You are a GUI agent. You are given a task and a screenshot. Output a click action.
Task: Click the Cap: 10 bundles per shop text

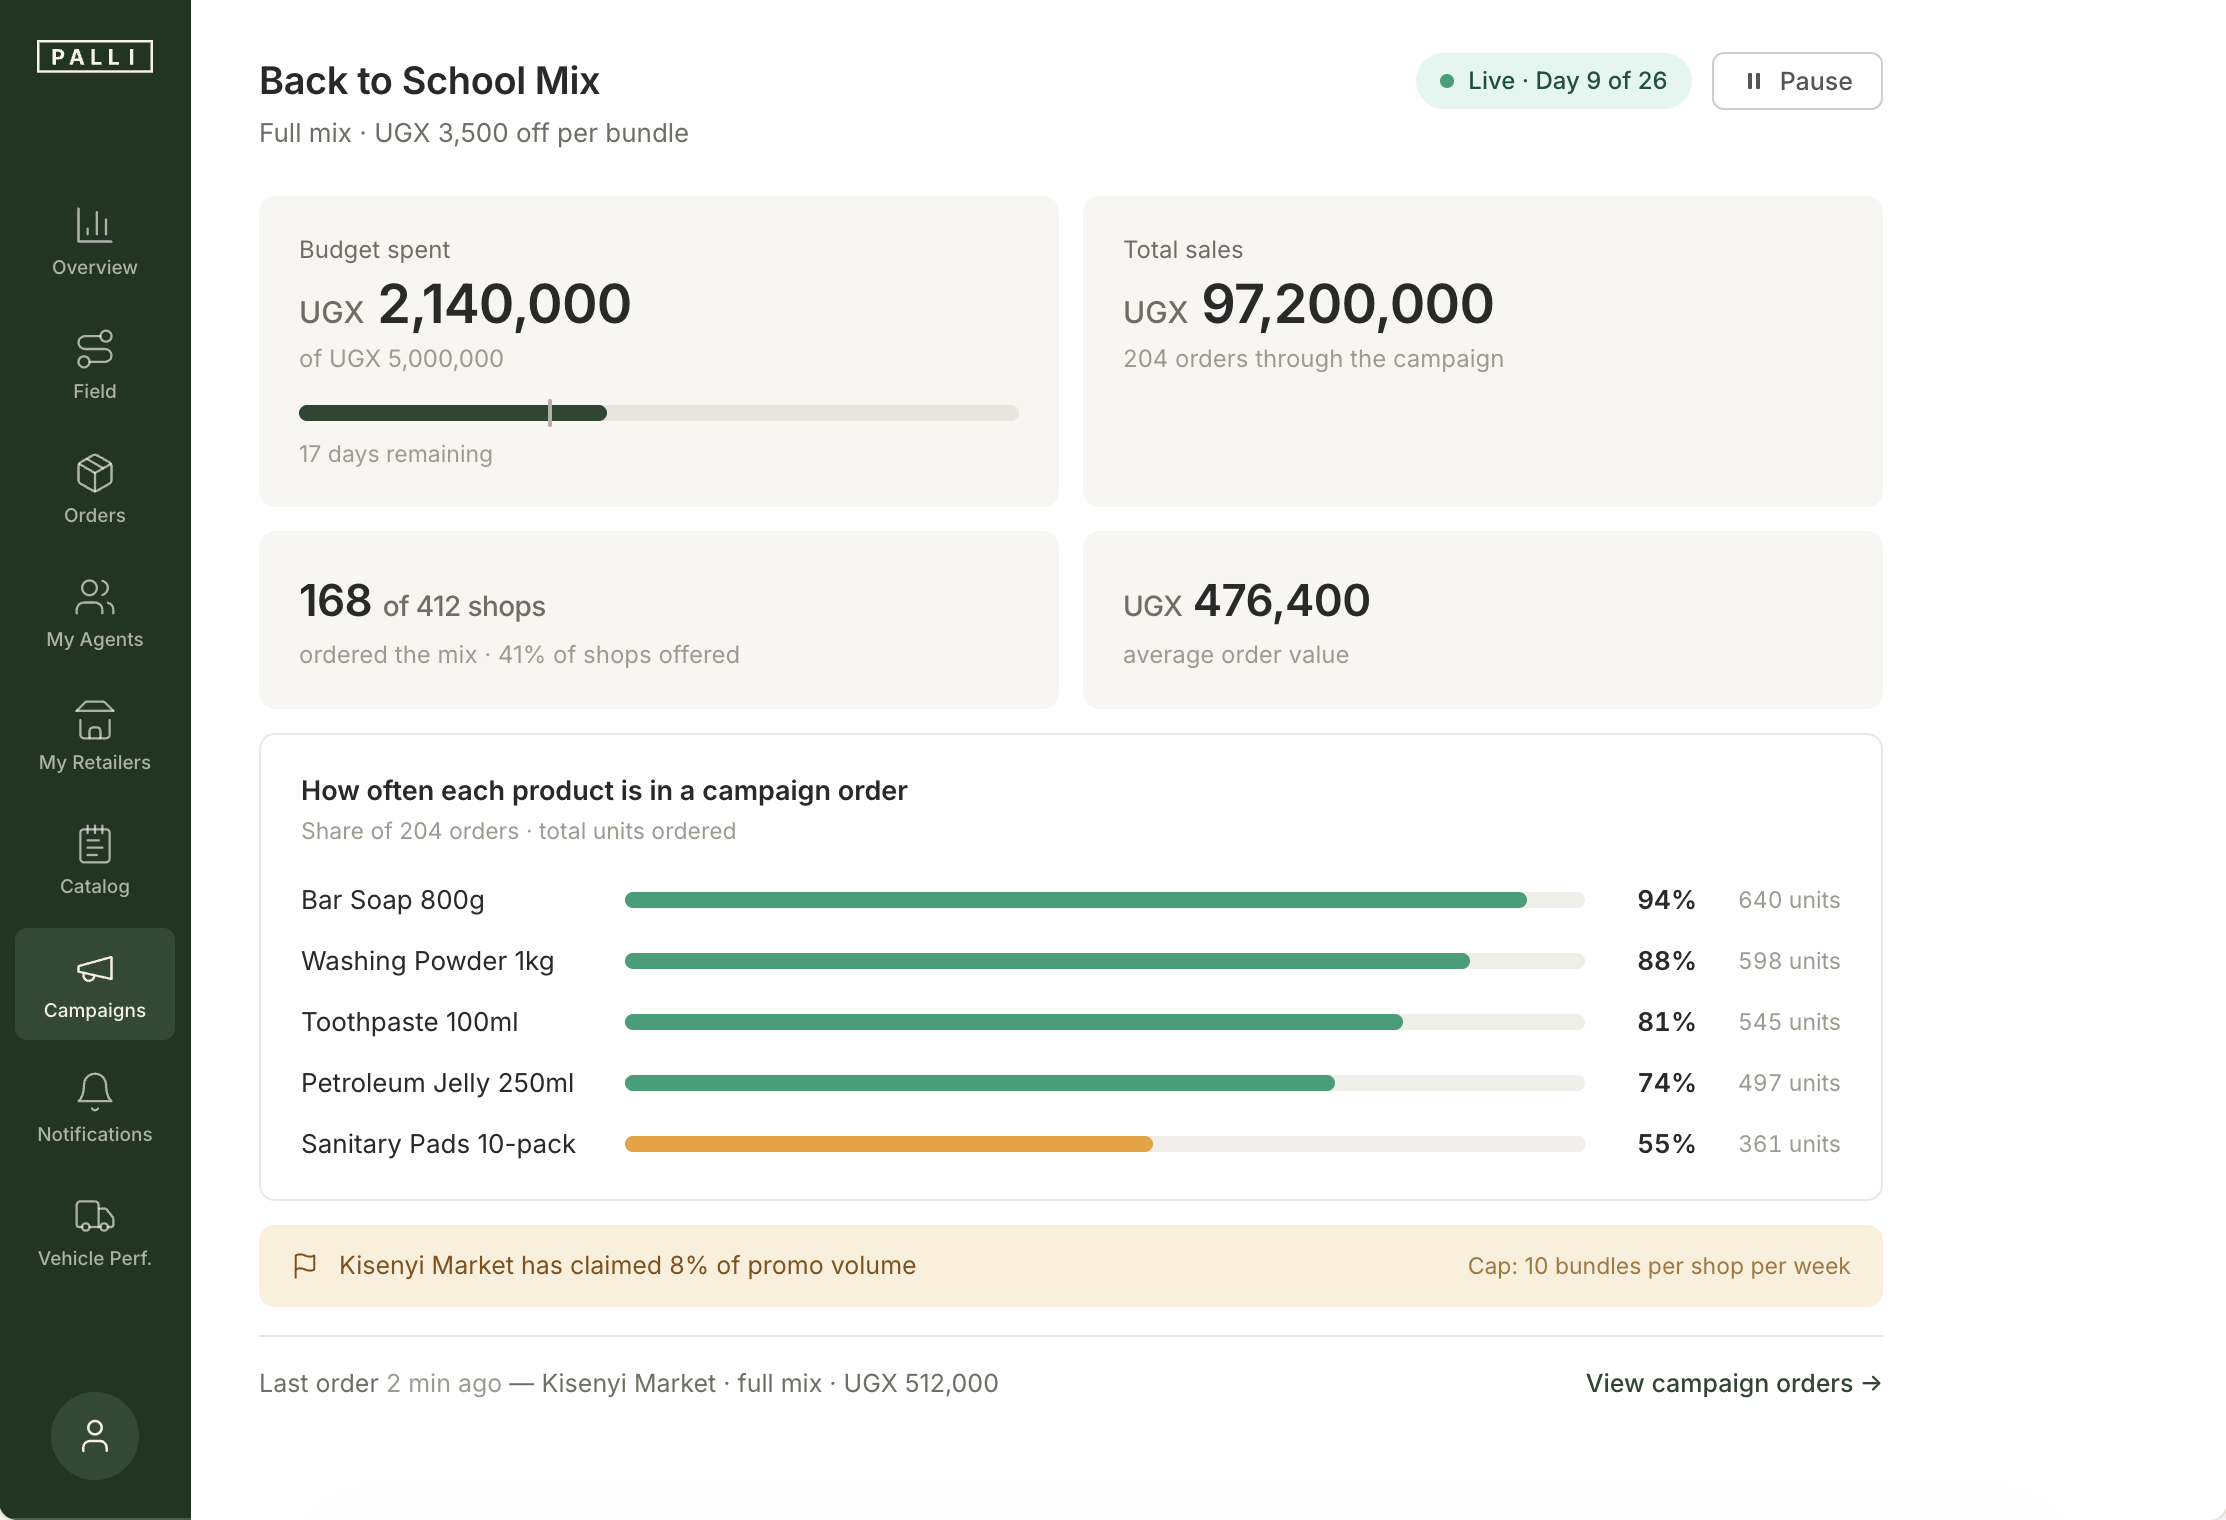(x=1659, y=1266)
